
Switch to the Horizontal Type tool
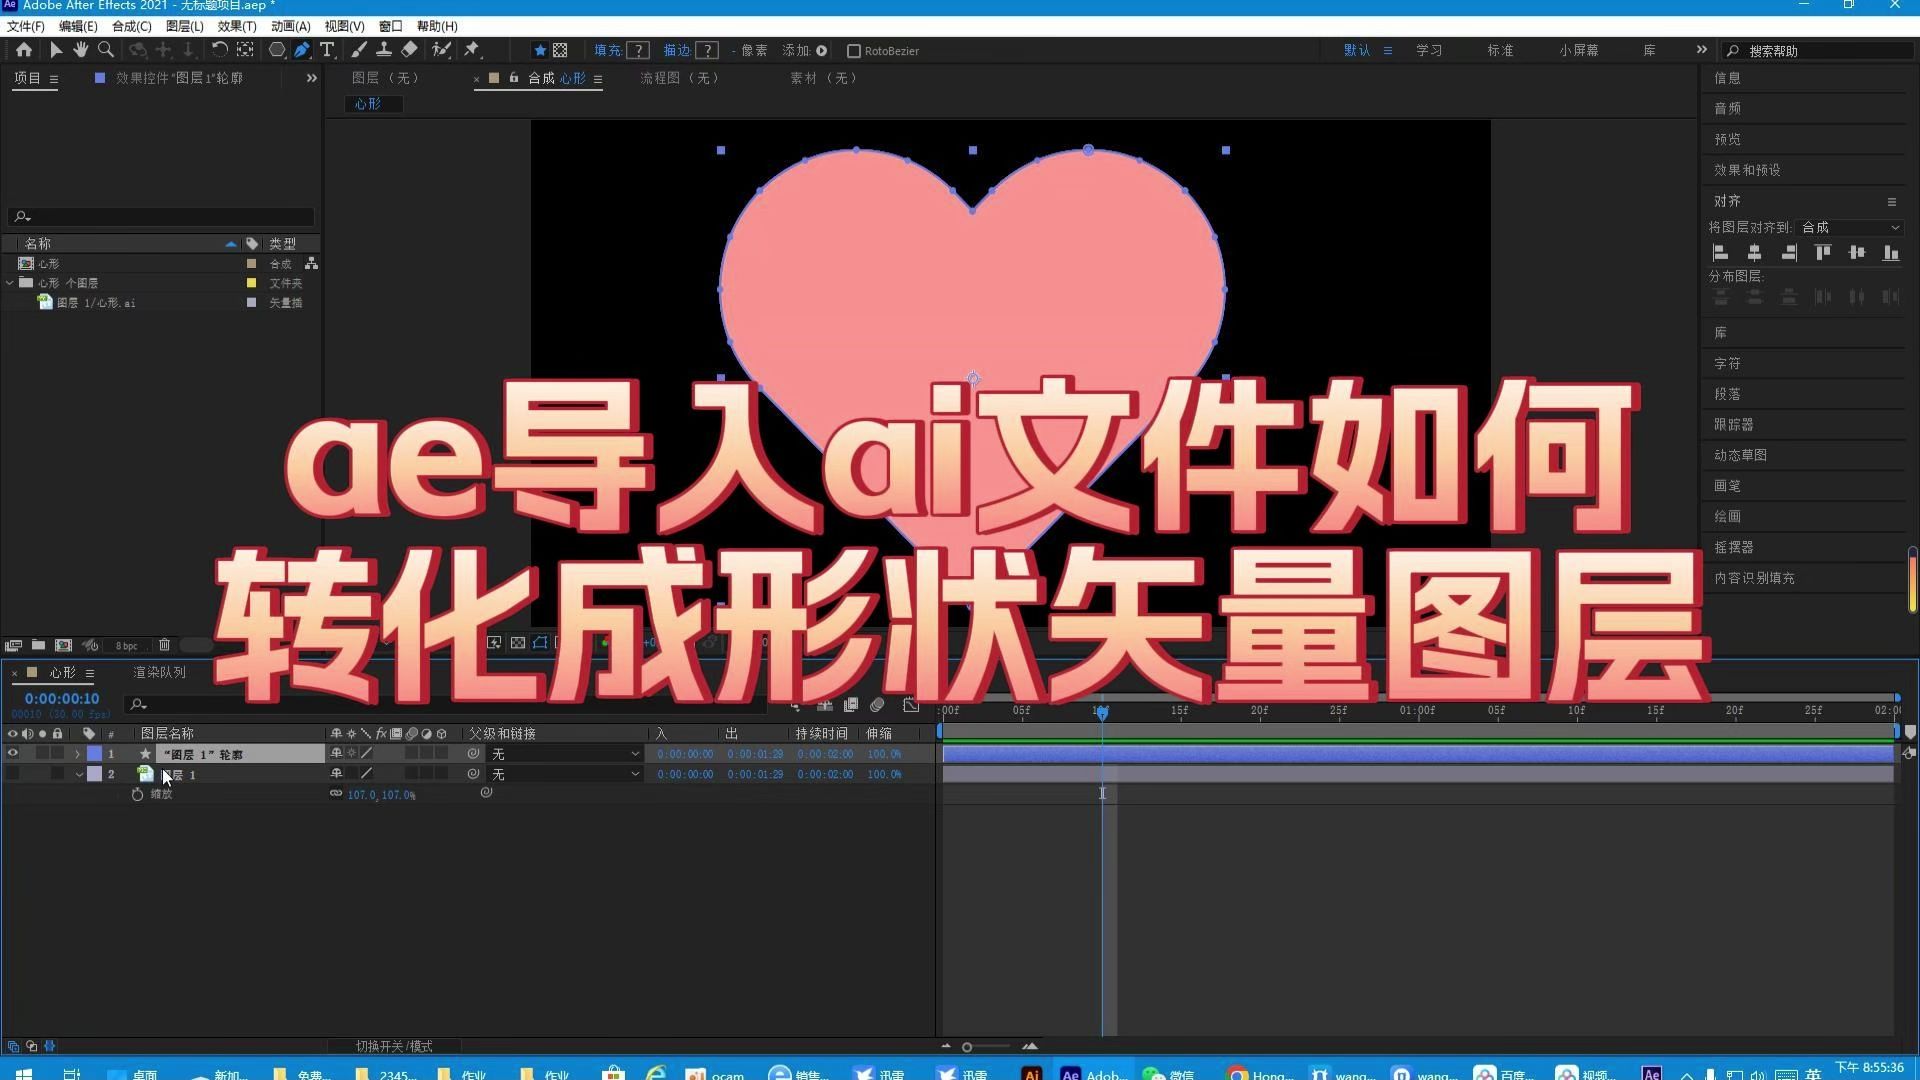[x=327, y=50]
